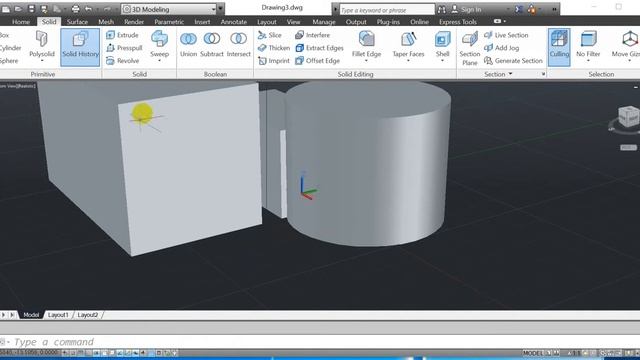Click the Box primitive button

(5, 35)
